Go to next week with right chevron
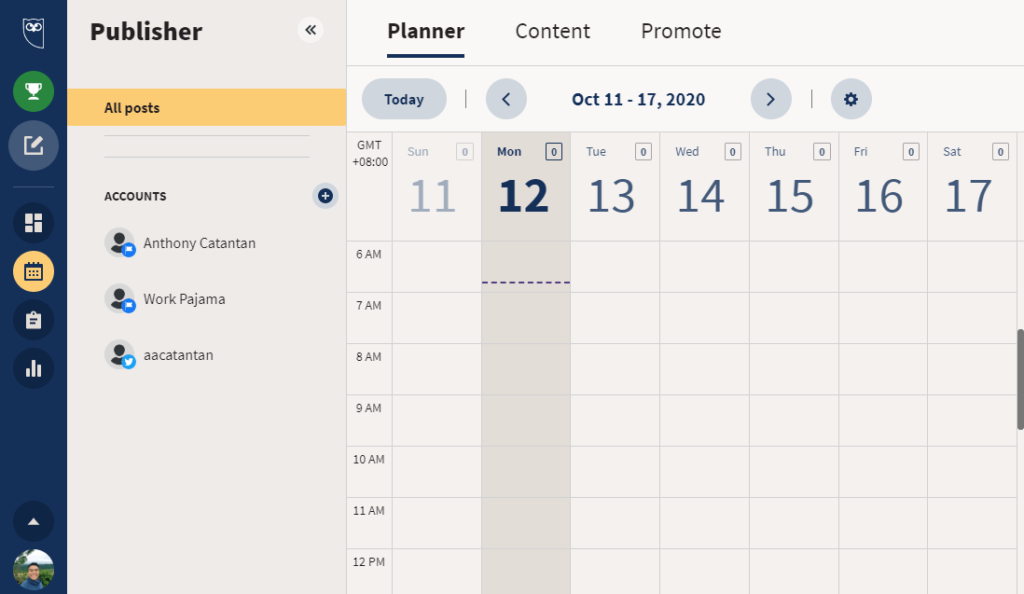1024x594 pixels. tap(771, 99)
